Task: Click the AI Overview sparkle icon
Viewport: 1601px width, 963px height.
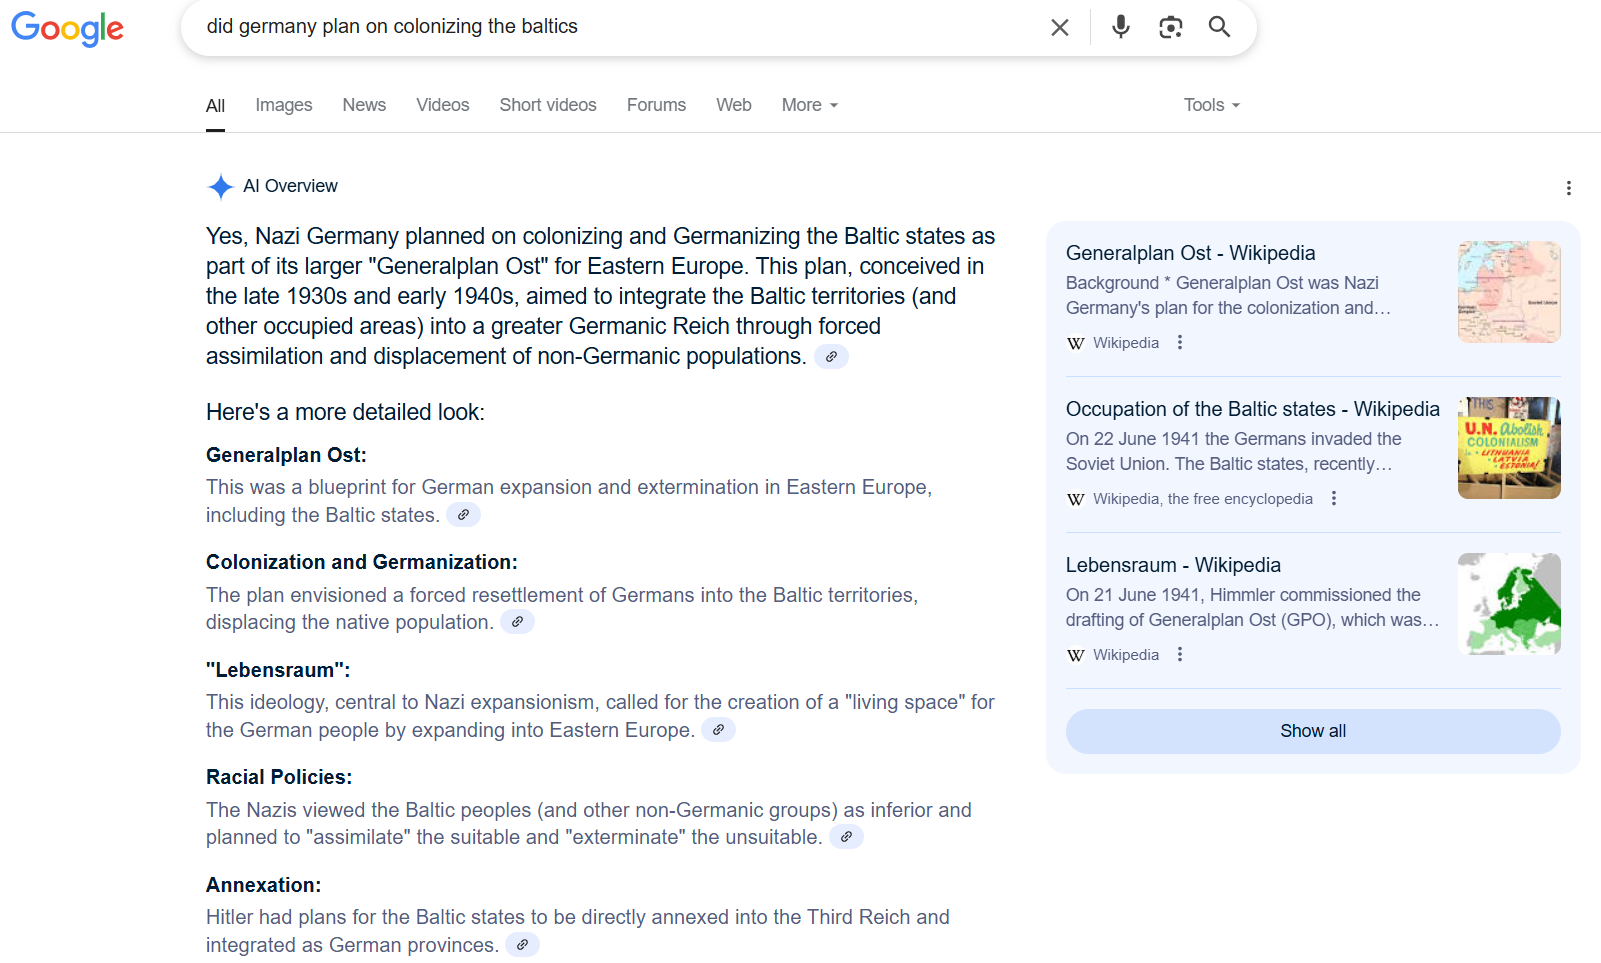Action: [220, 187]
